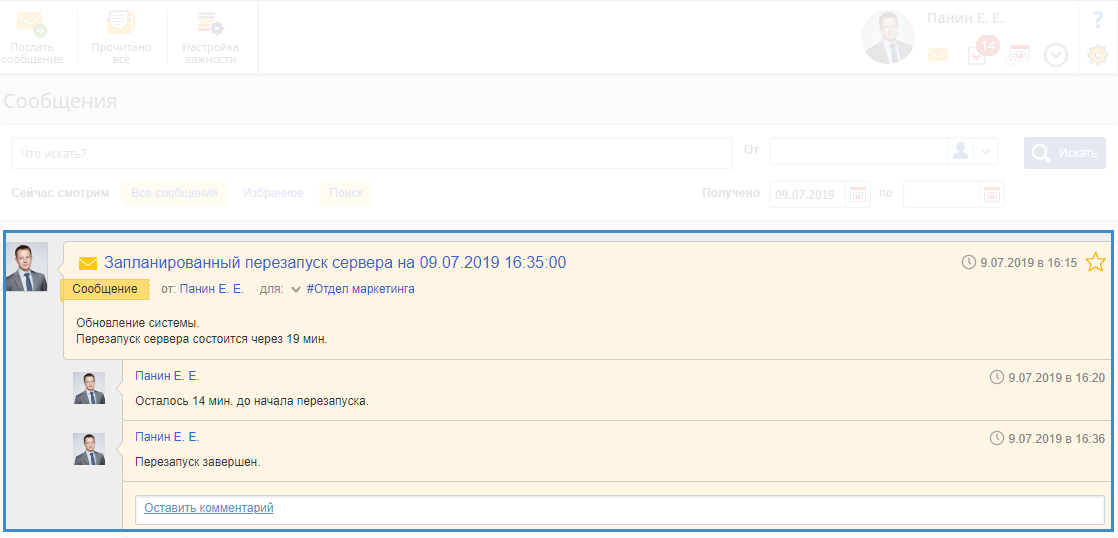Viewport: 1118px width, 538px height.
Task: Open the calendar icon in header
Action: (x=1017, y=55)
